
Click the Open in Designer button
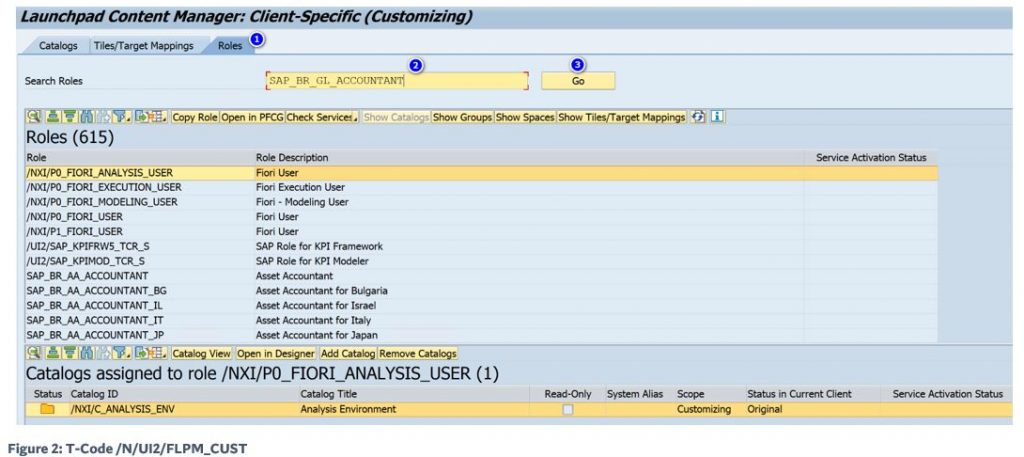pos(276,353)
